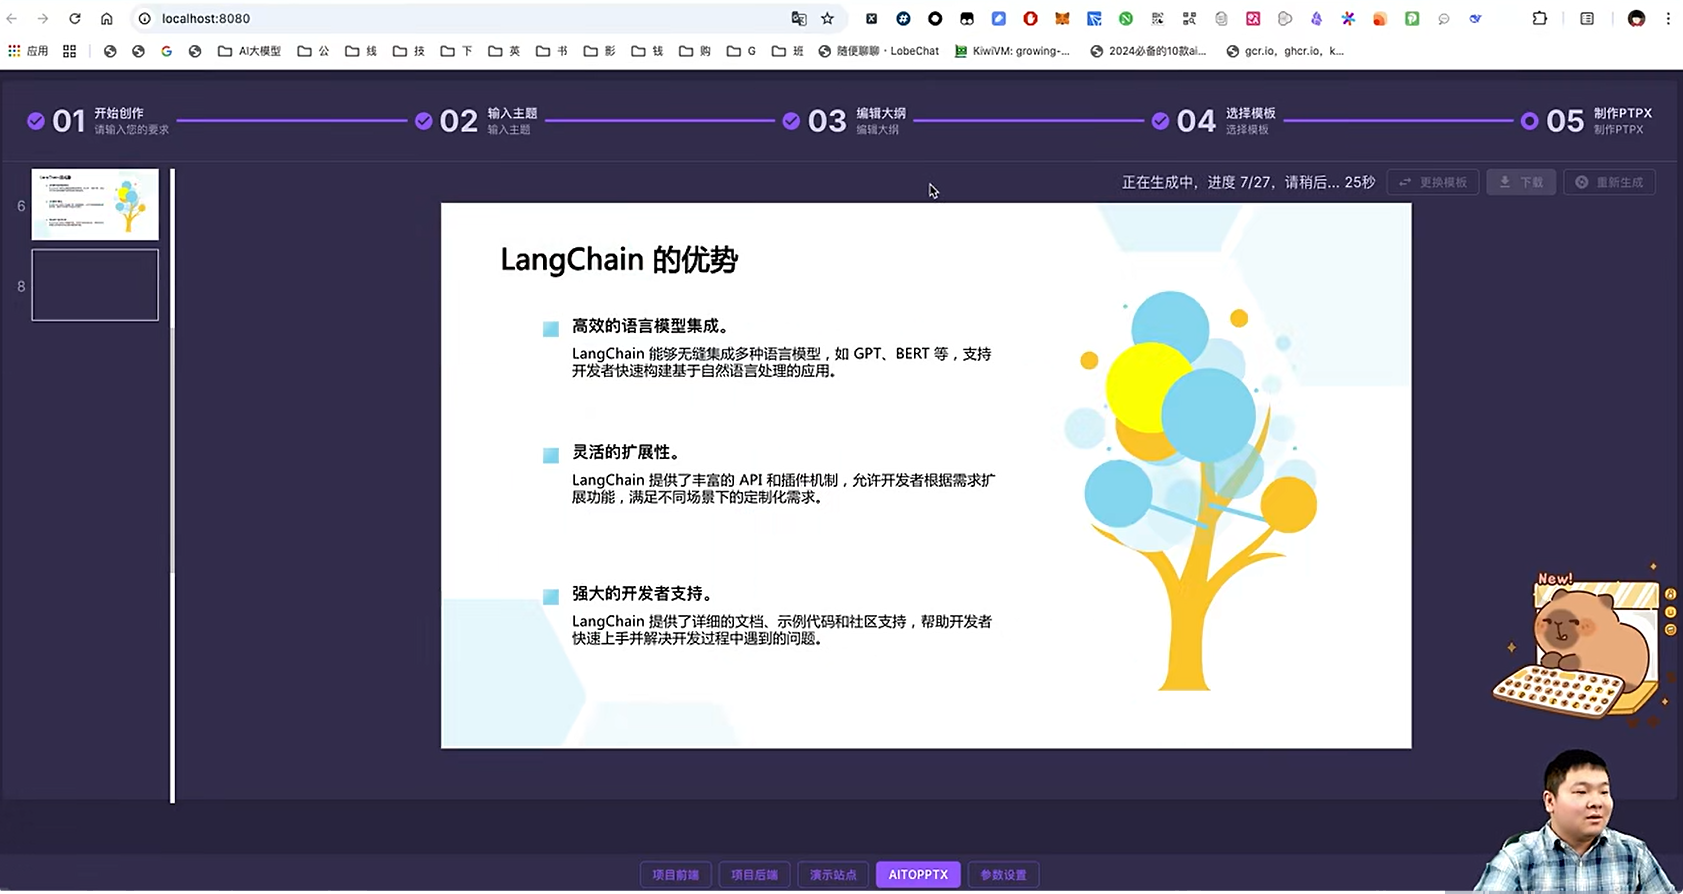The image size is (1683, 894).
Task: Click the slide panel vertical scrollbar
Action: pos(172,450)
